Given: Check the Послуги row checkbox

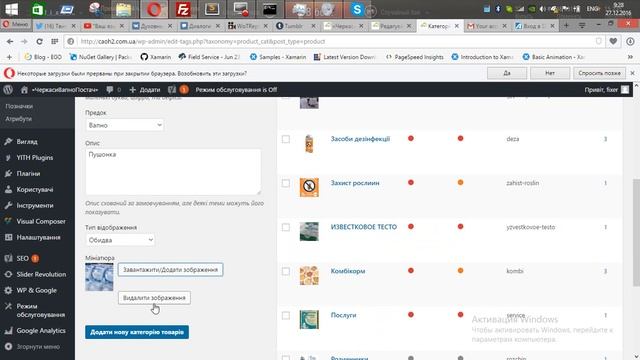Looking at the screenshot, I should 286,316.
